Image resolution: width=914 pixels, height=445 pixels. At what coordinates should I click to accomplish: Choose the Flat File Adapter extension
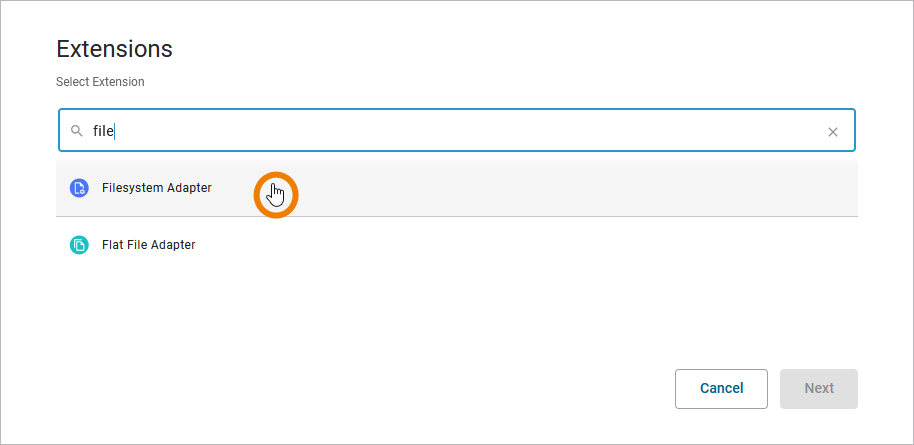coord(148,245)
